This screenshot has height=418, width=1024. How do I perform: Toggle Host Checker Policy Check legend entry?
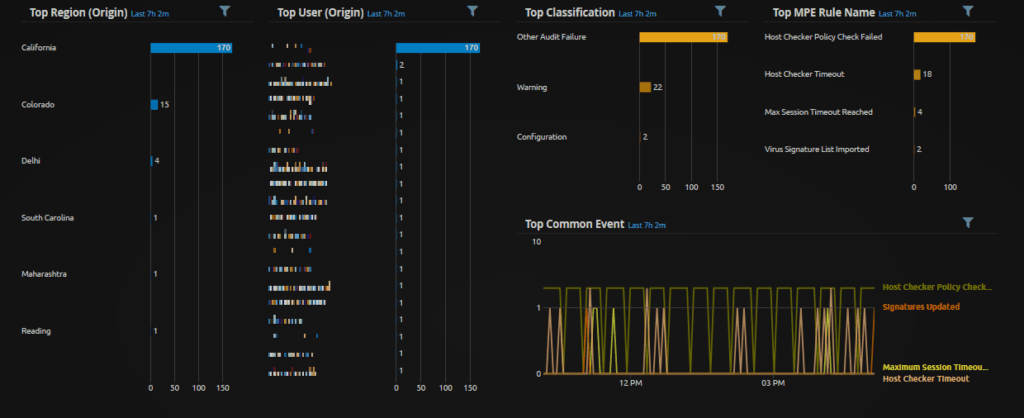937,287
